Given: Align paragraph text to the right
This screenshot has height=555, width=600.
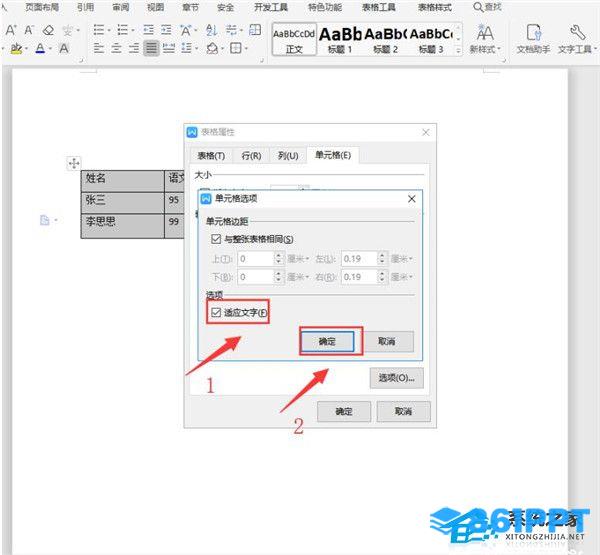Looking at the screenshot, I should point(134,48).
